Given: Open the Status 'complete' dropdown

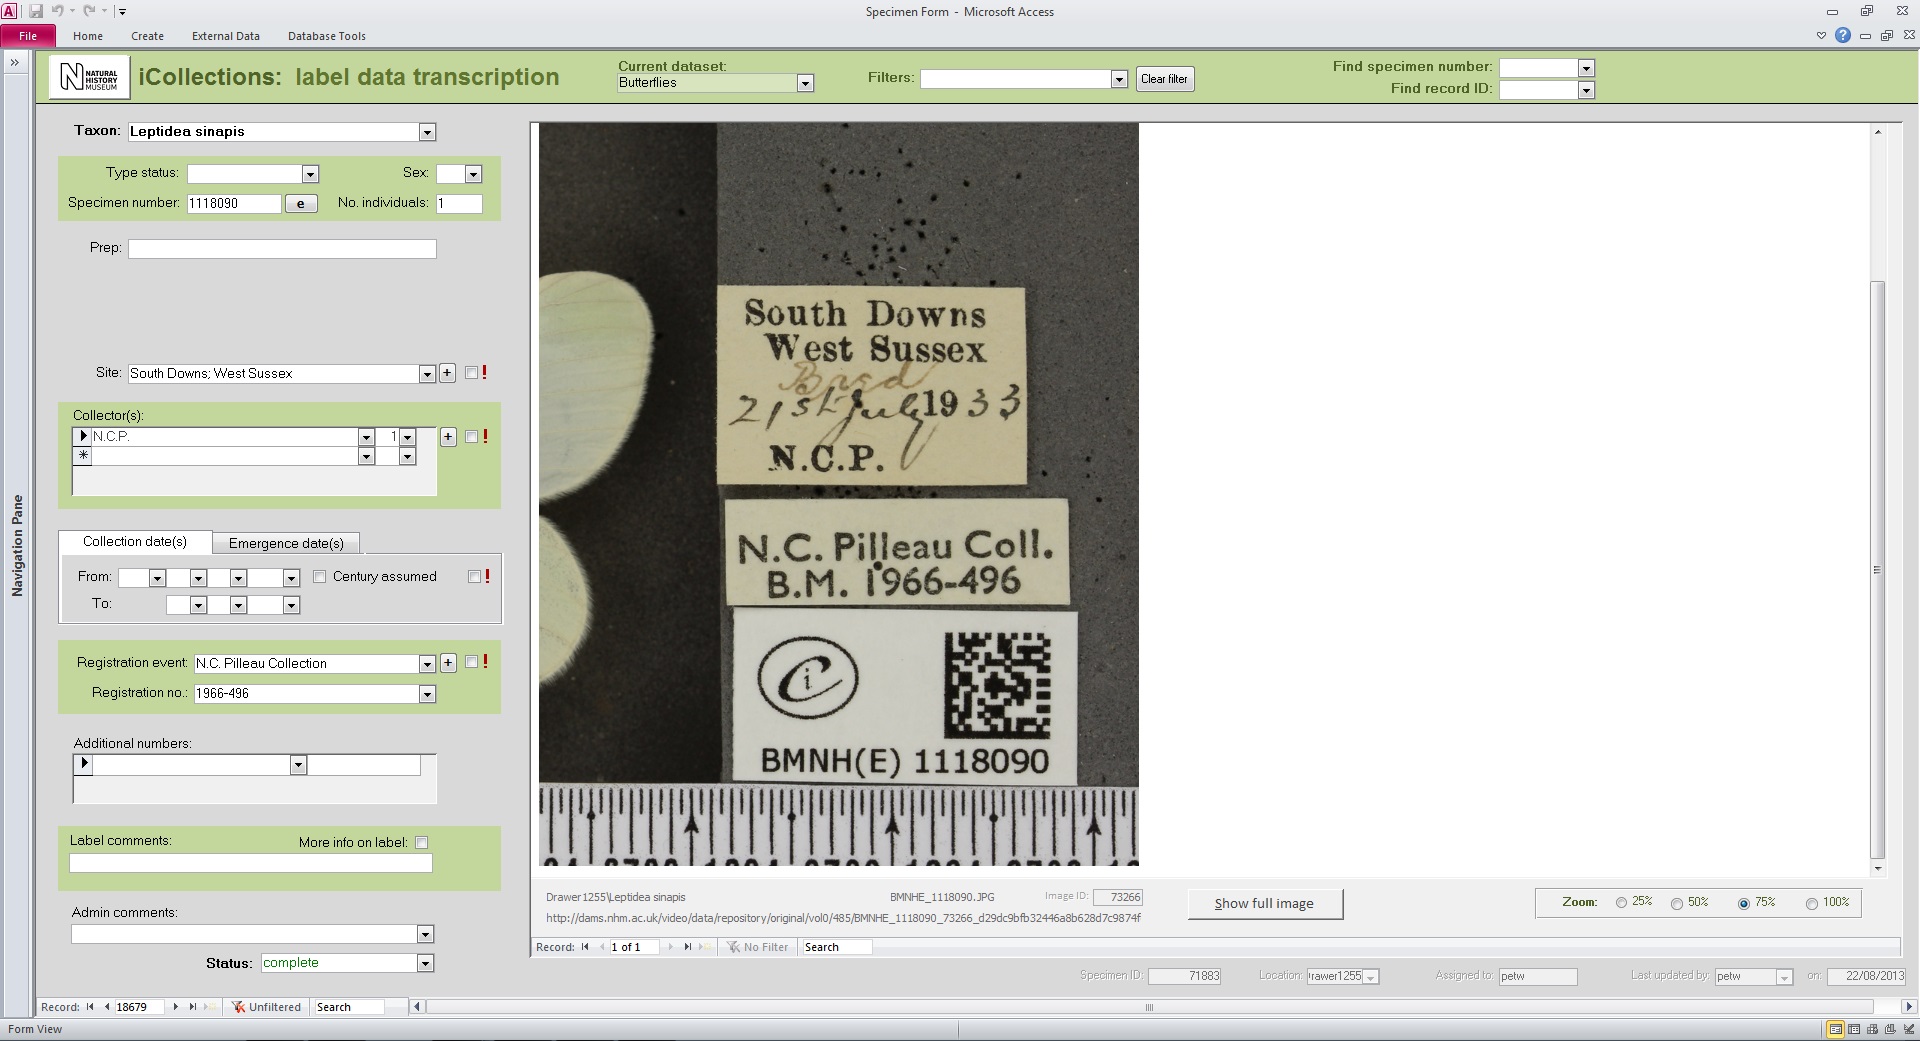Looking at the screenshot, I should click(x=425, y=963).
